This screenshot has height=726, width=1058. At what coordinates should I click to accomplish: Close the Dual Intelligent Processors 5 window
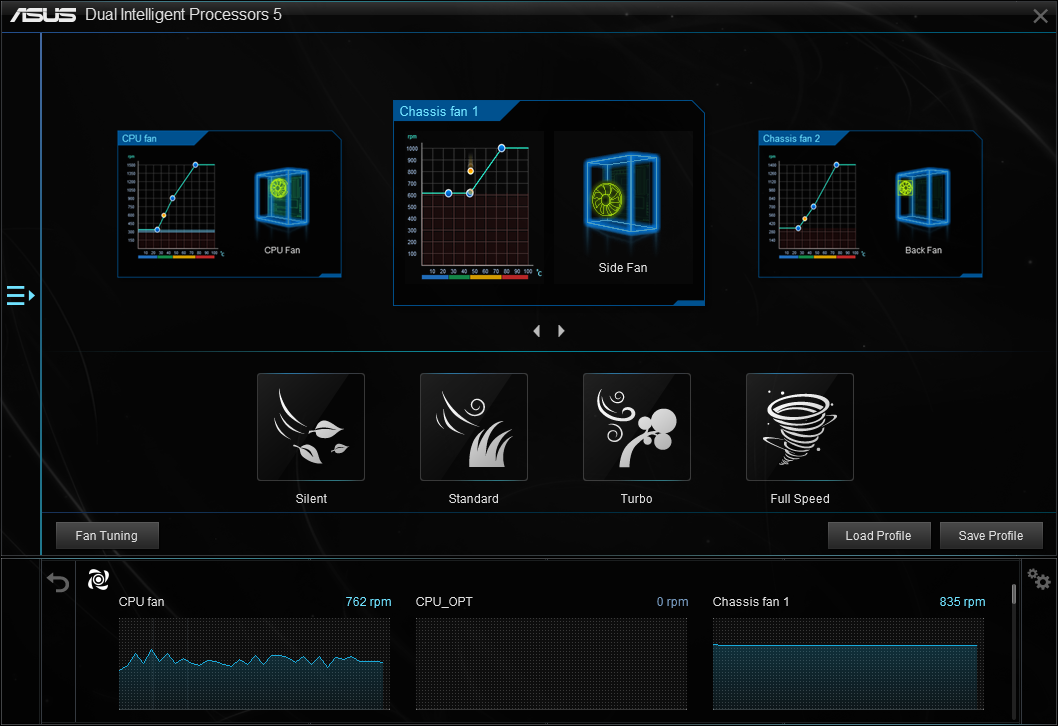1040,16
